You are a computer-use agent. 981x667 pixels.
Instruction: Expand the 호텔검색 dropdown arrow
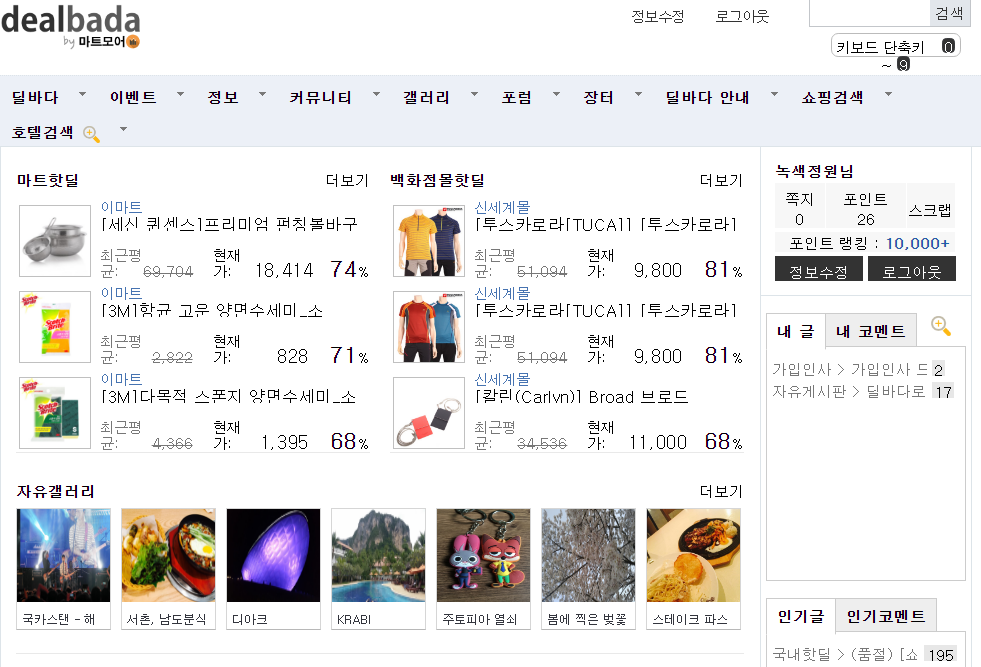123,129
